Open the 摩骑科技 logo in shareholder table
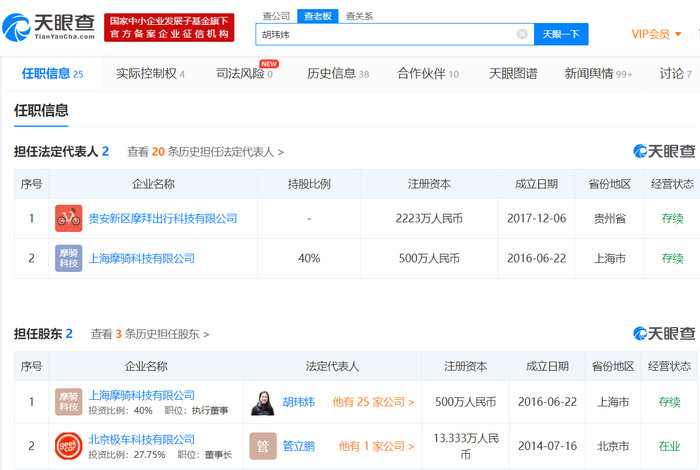Image resolution: width=700 pixels, height=470 pixels. [68, 402]
